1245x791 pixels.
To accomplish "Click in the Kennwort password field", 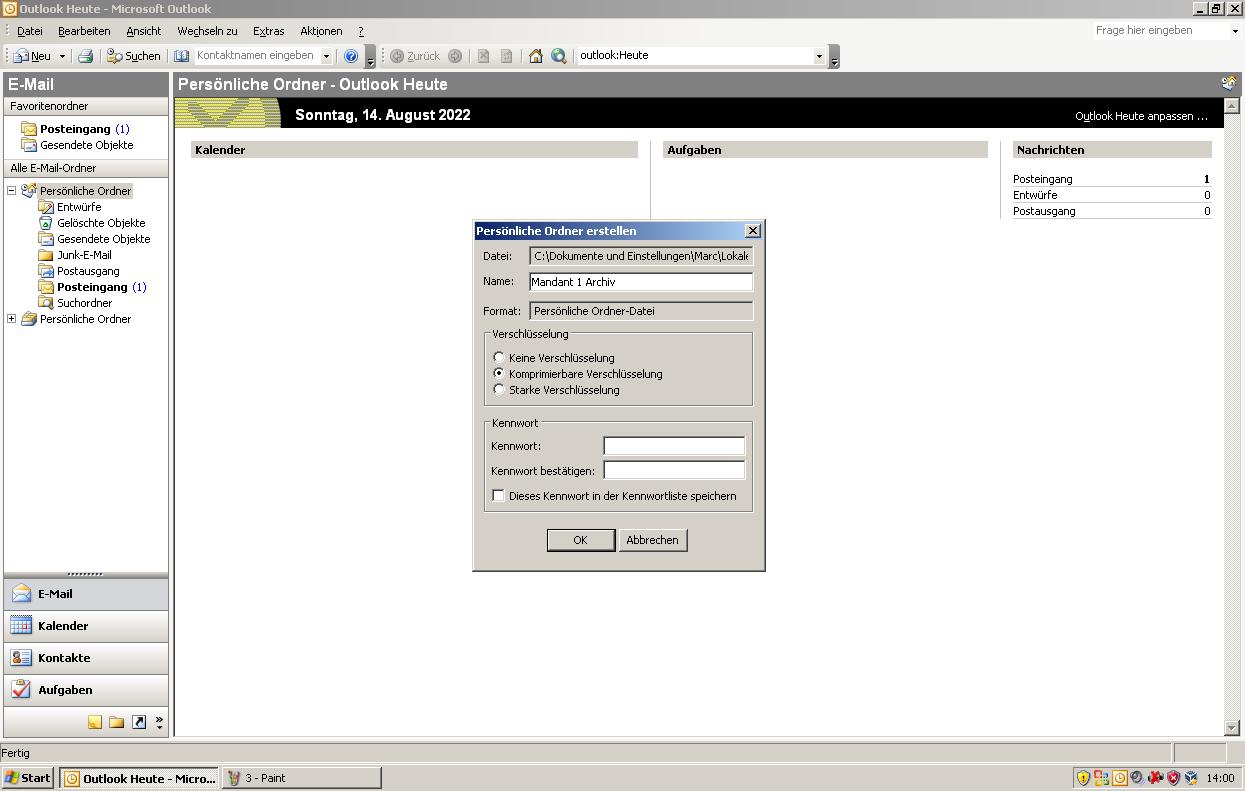I will 674,446.
